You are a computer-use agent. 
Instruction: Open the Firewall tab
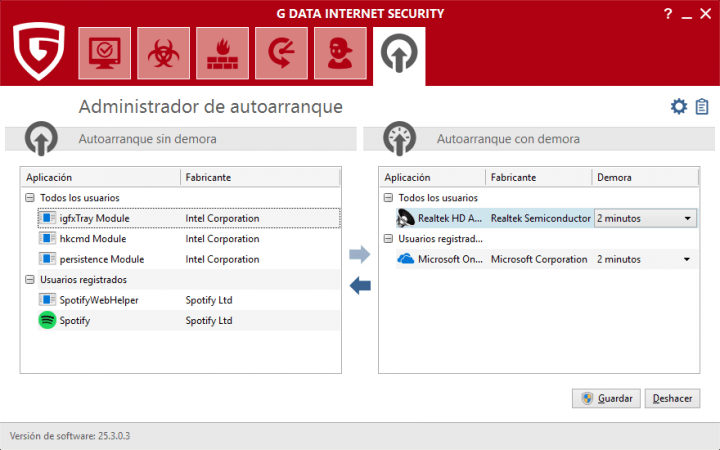coord(222,53)
